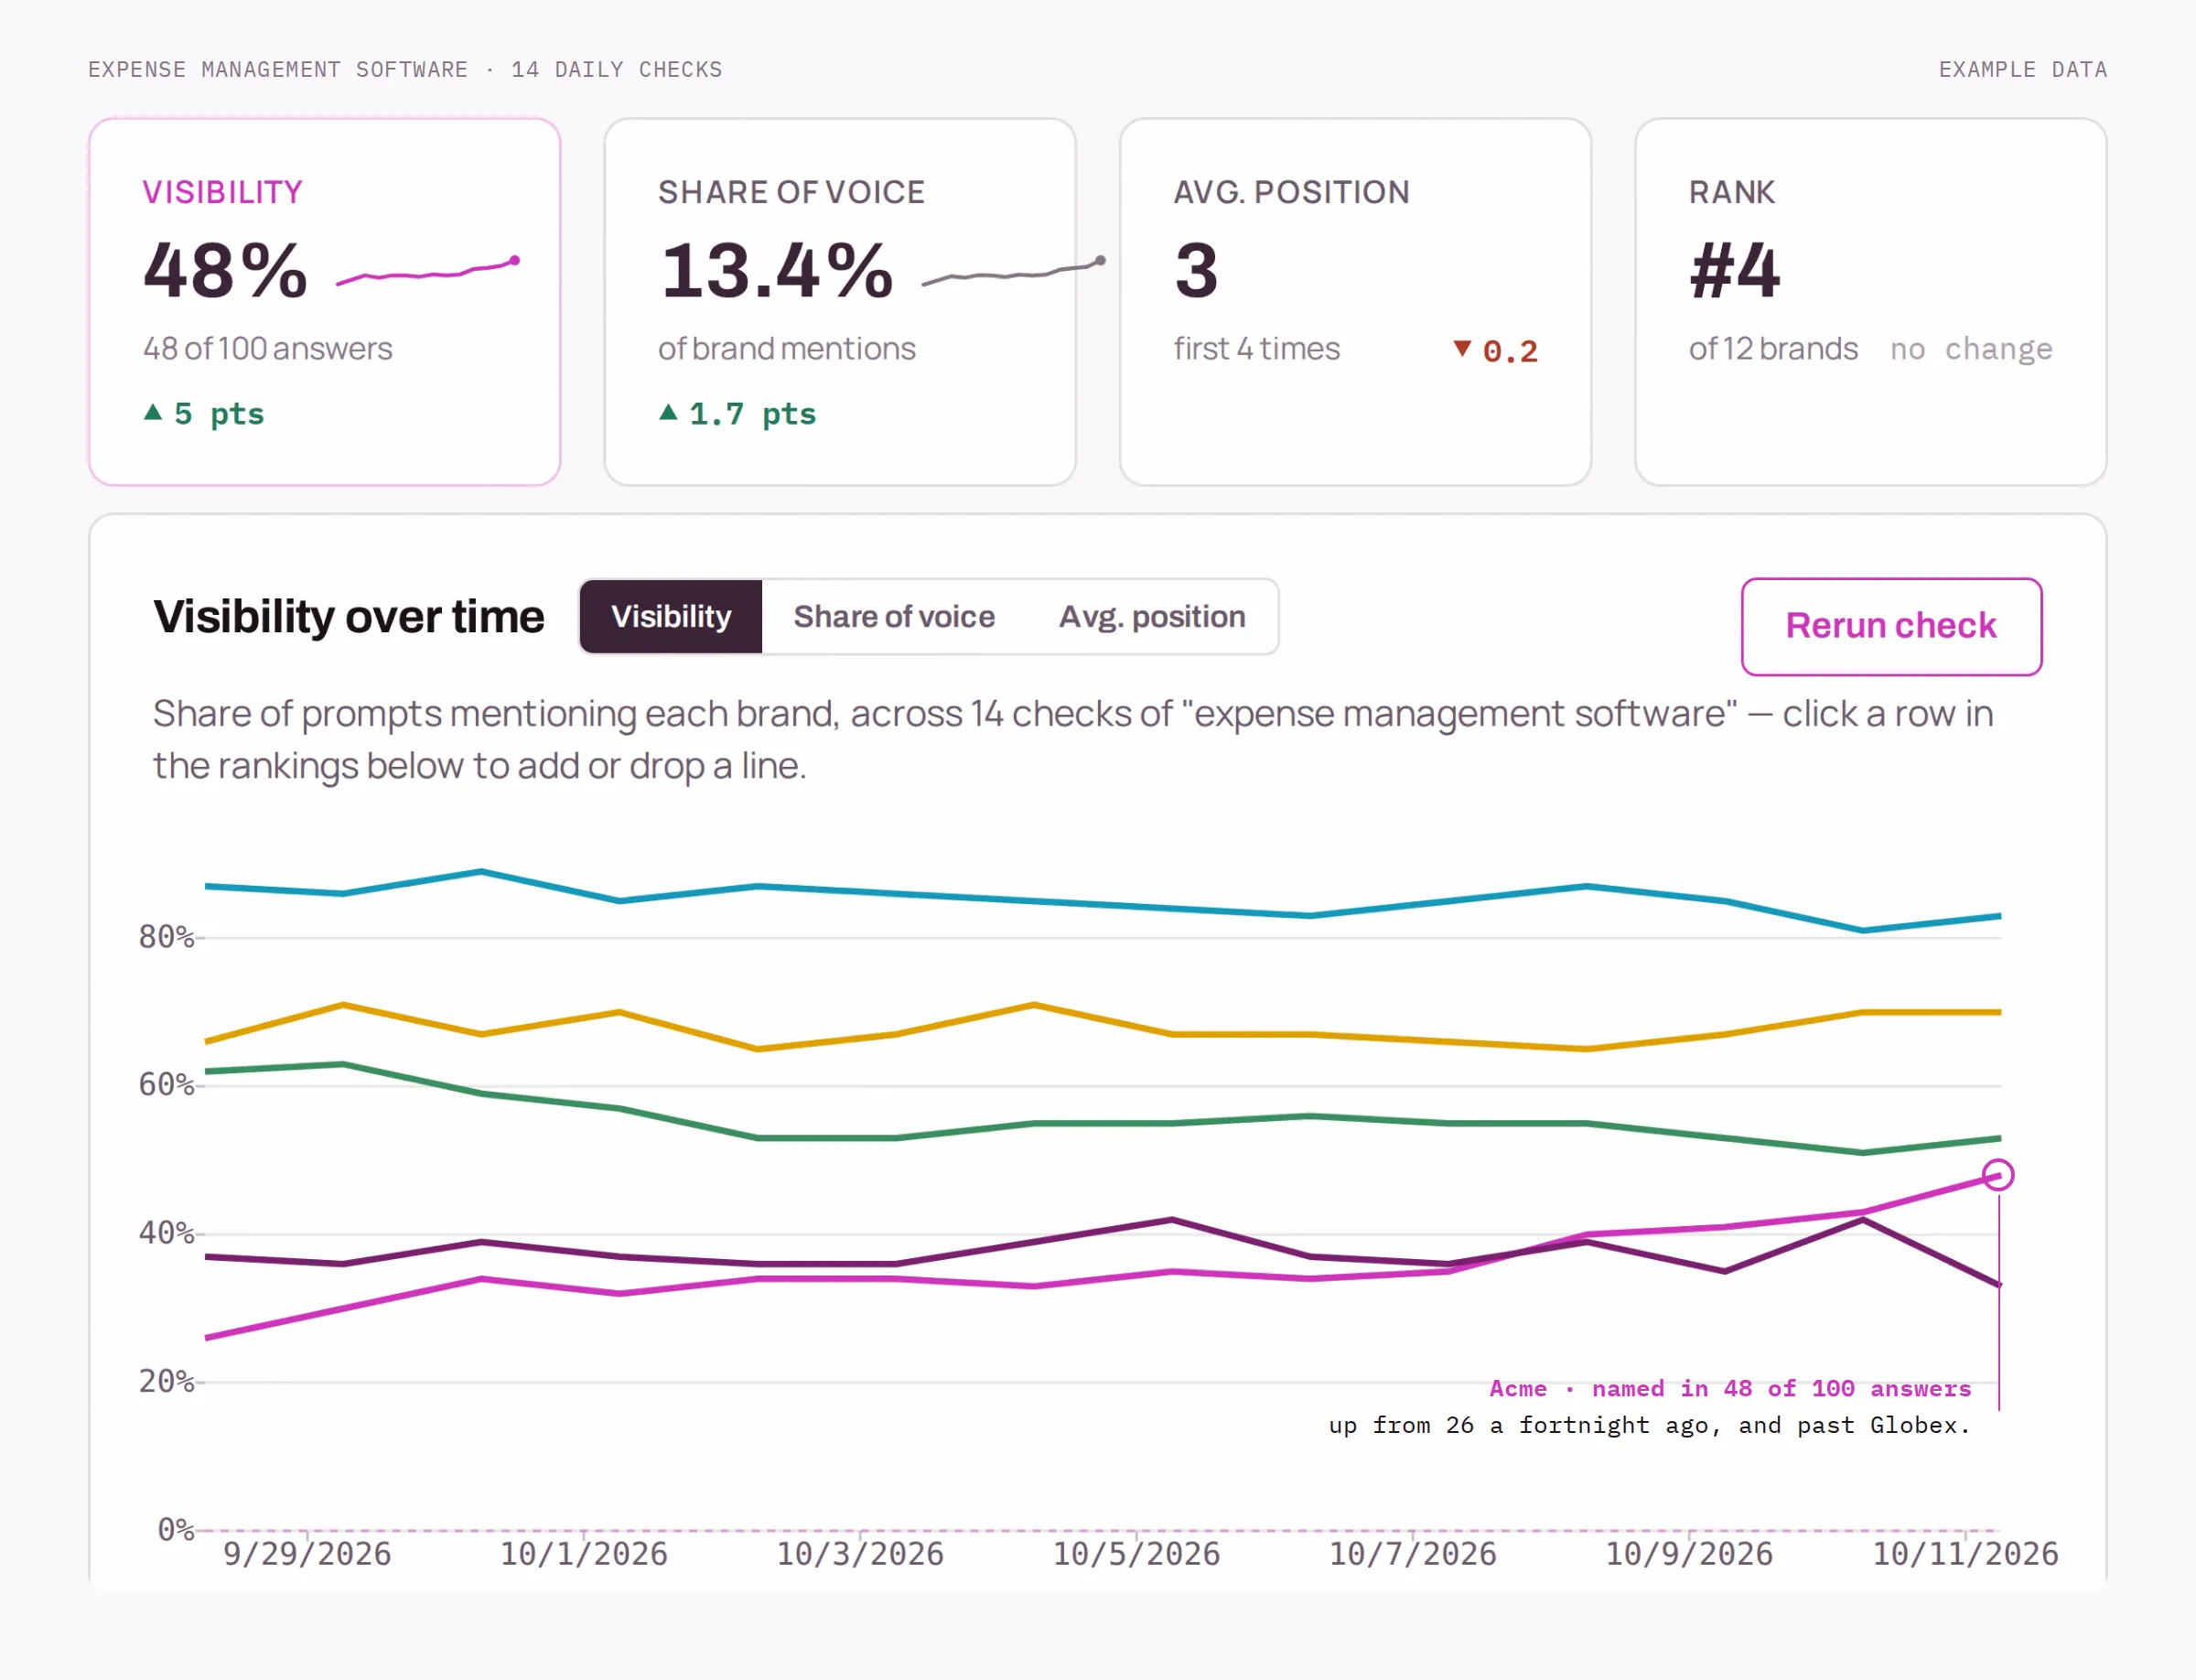
Task: Click the 'Expense Management Software · 14 daily checks' header
Action: pyautogui.click(x=405, y=69)
